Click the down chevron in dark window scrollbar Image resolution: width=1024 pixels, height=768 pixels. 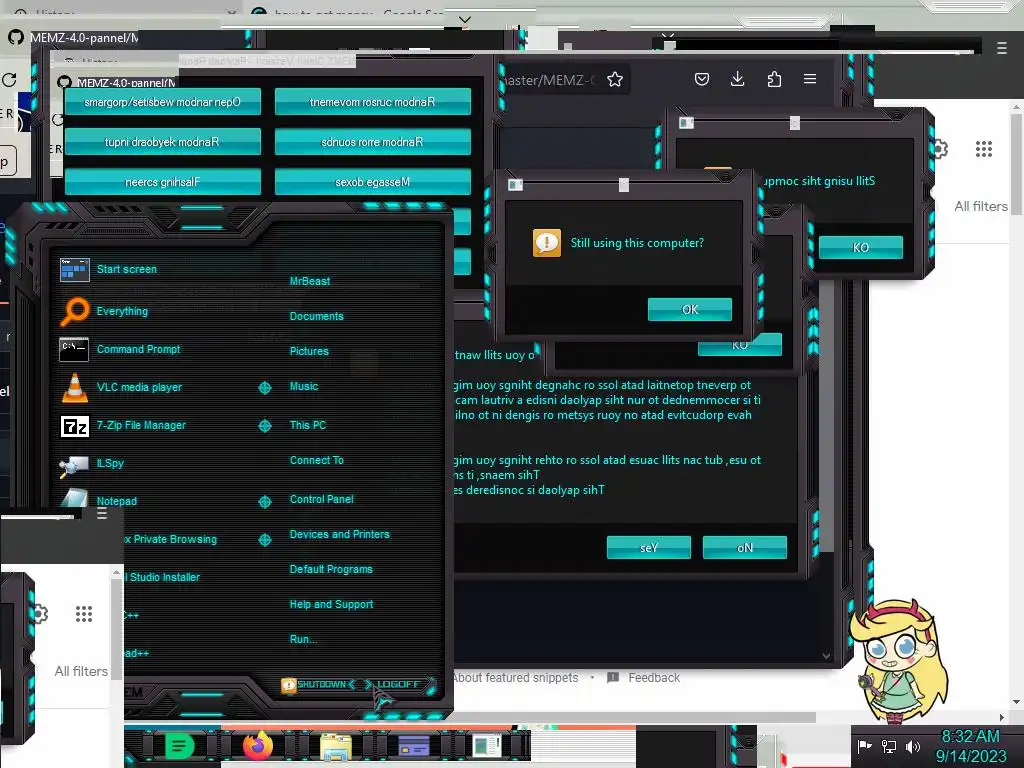[826, 655]
